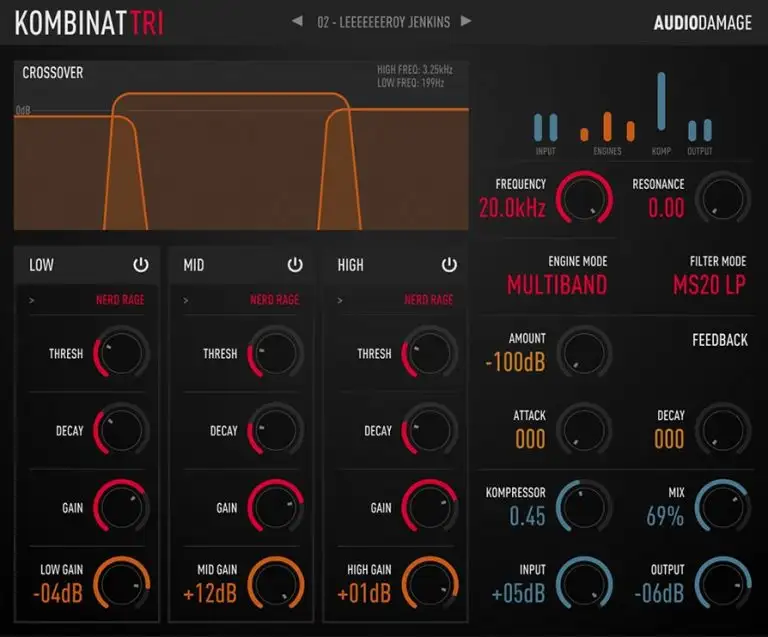Screen dimensions: 768x637
Task: Open MID band NERD RAGE engine menu
Action: pyautogui.click(x=274, y=300)
